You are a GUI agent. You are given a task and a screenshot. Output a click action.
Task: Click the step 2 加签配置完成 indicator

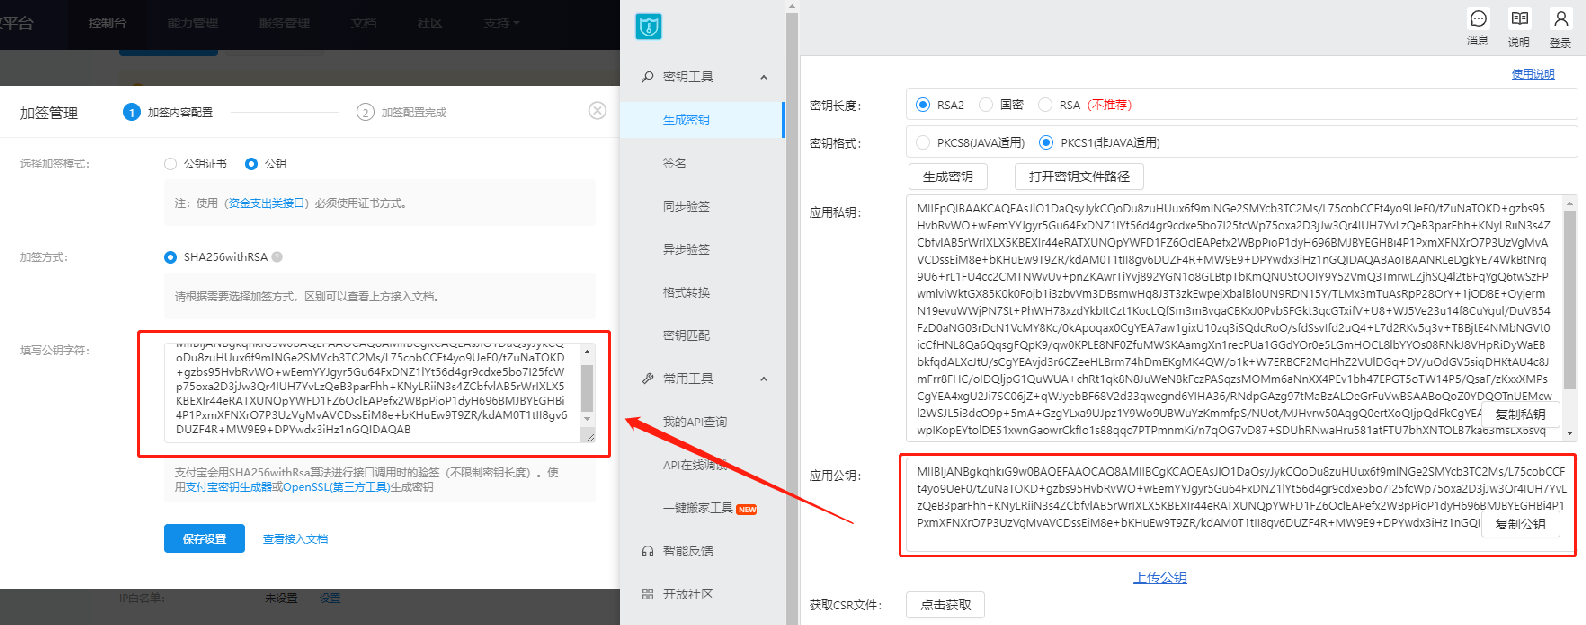[x=402, y=112]
